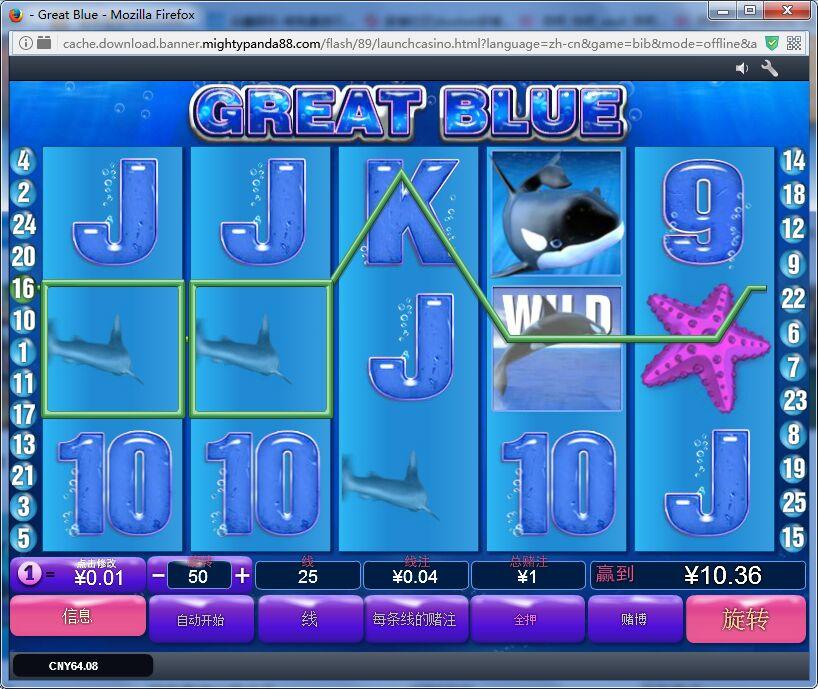Select payline number 12 bubble
The image size is (818, 689).
pyautogui.click(x=793, y=229)
